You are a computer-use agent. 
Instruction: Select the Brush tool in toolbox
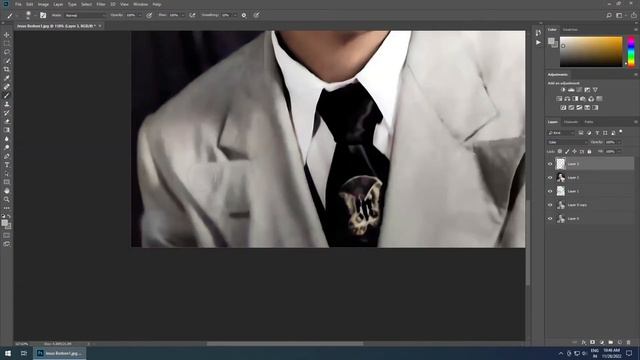7,95
